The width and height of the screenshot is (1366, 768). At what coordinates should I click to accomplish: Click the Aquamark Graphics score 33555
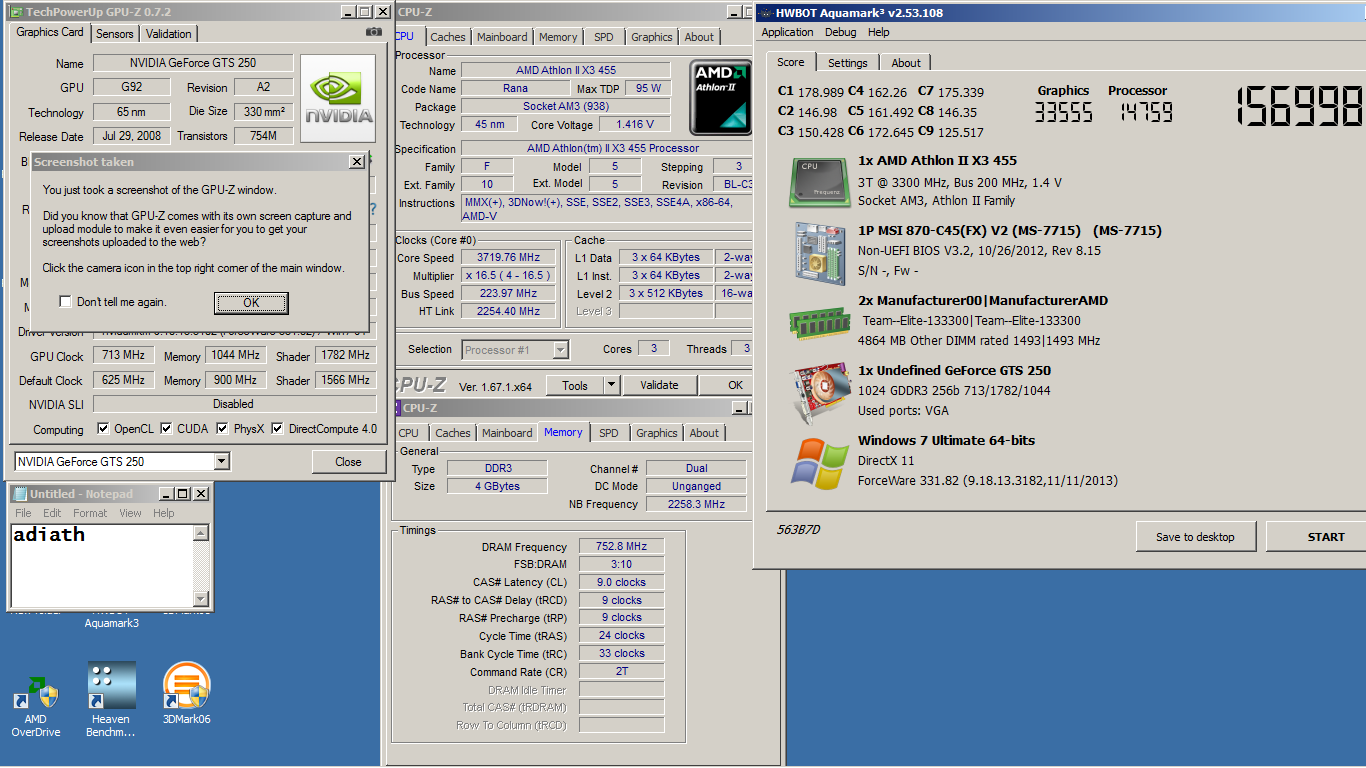[x=1063, y=112]
